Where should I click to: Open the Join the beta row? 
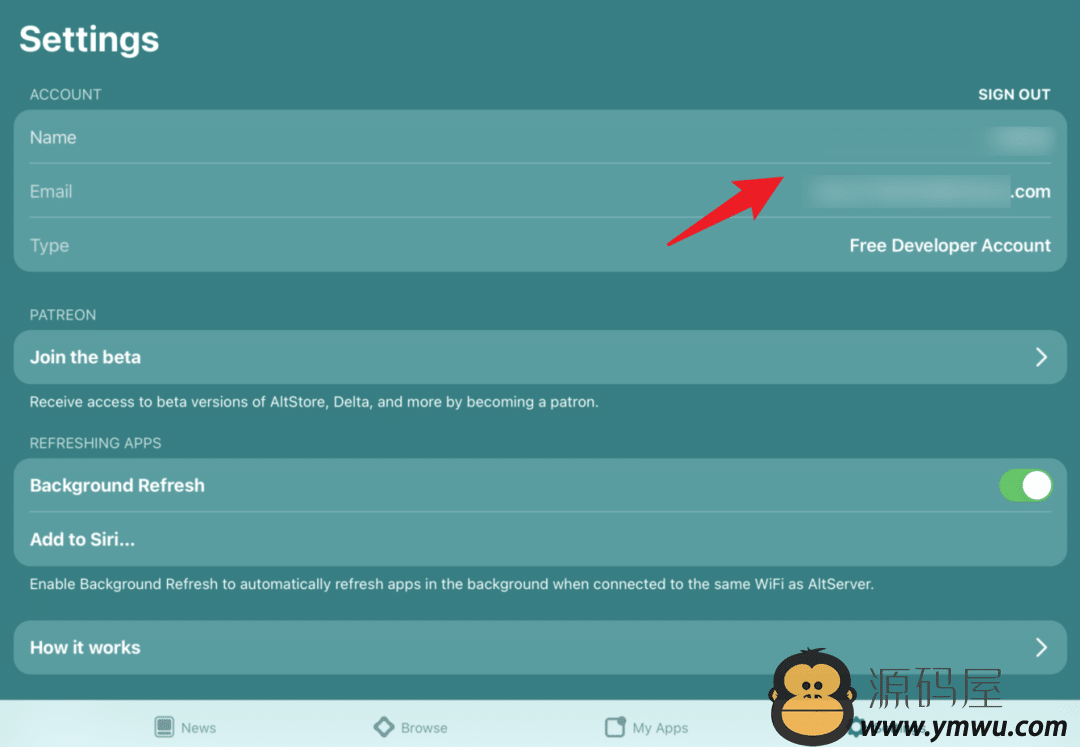coord(540,357)
